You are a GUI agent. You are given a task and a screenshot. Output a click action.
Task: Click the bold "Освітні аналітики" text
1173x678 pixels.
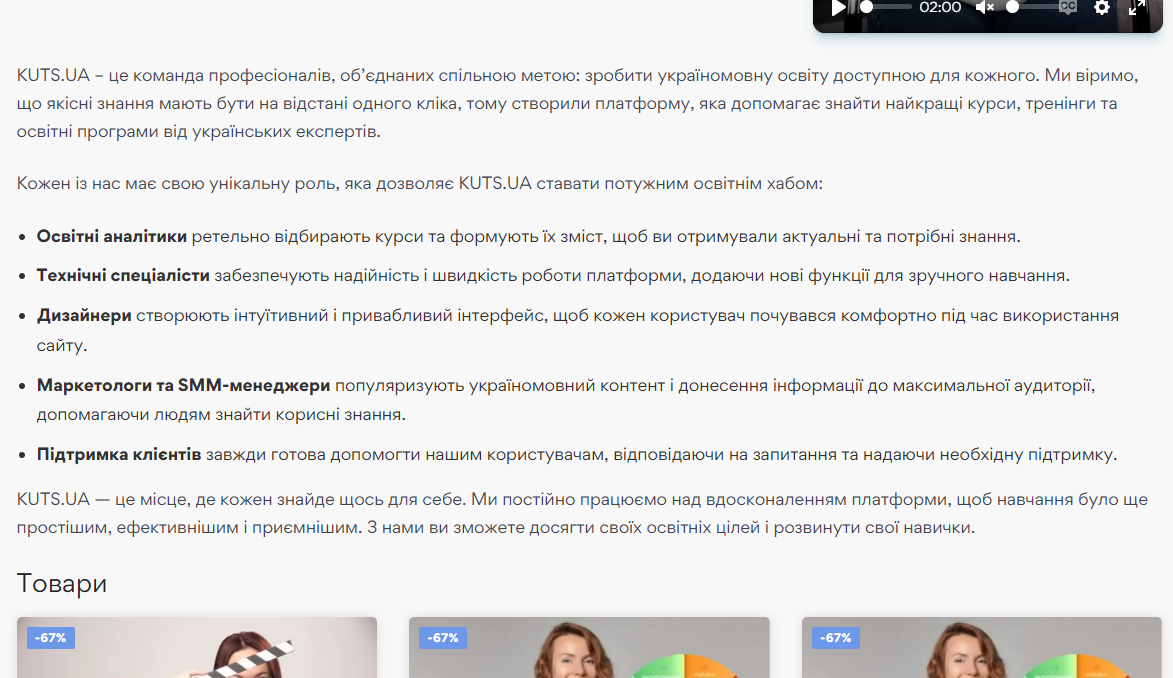[x=112, y=237]
